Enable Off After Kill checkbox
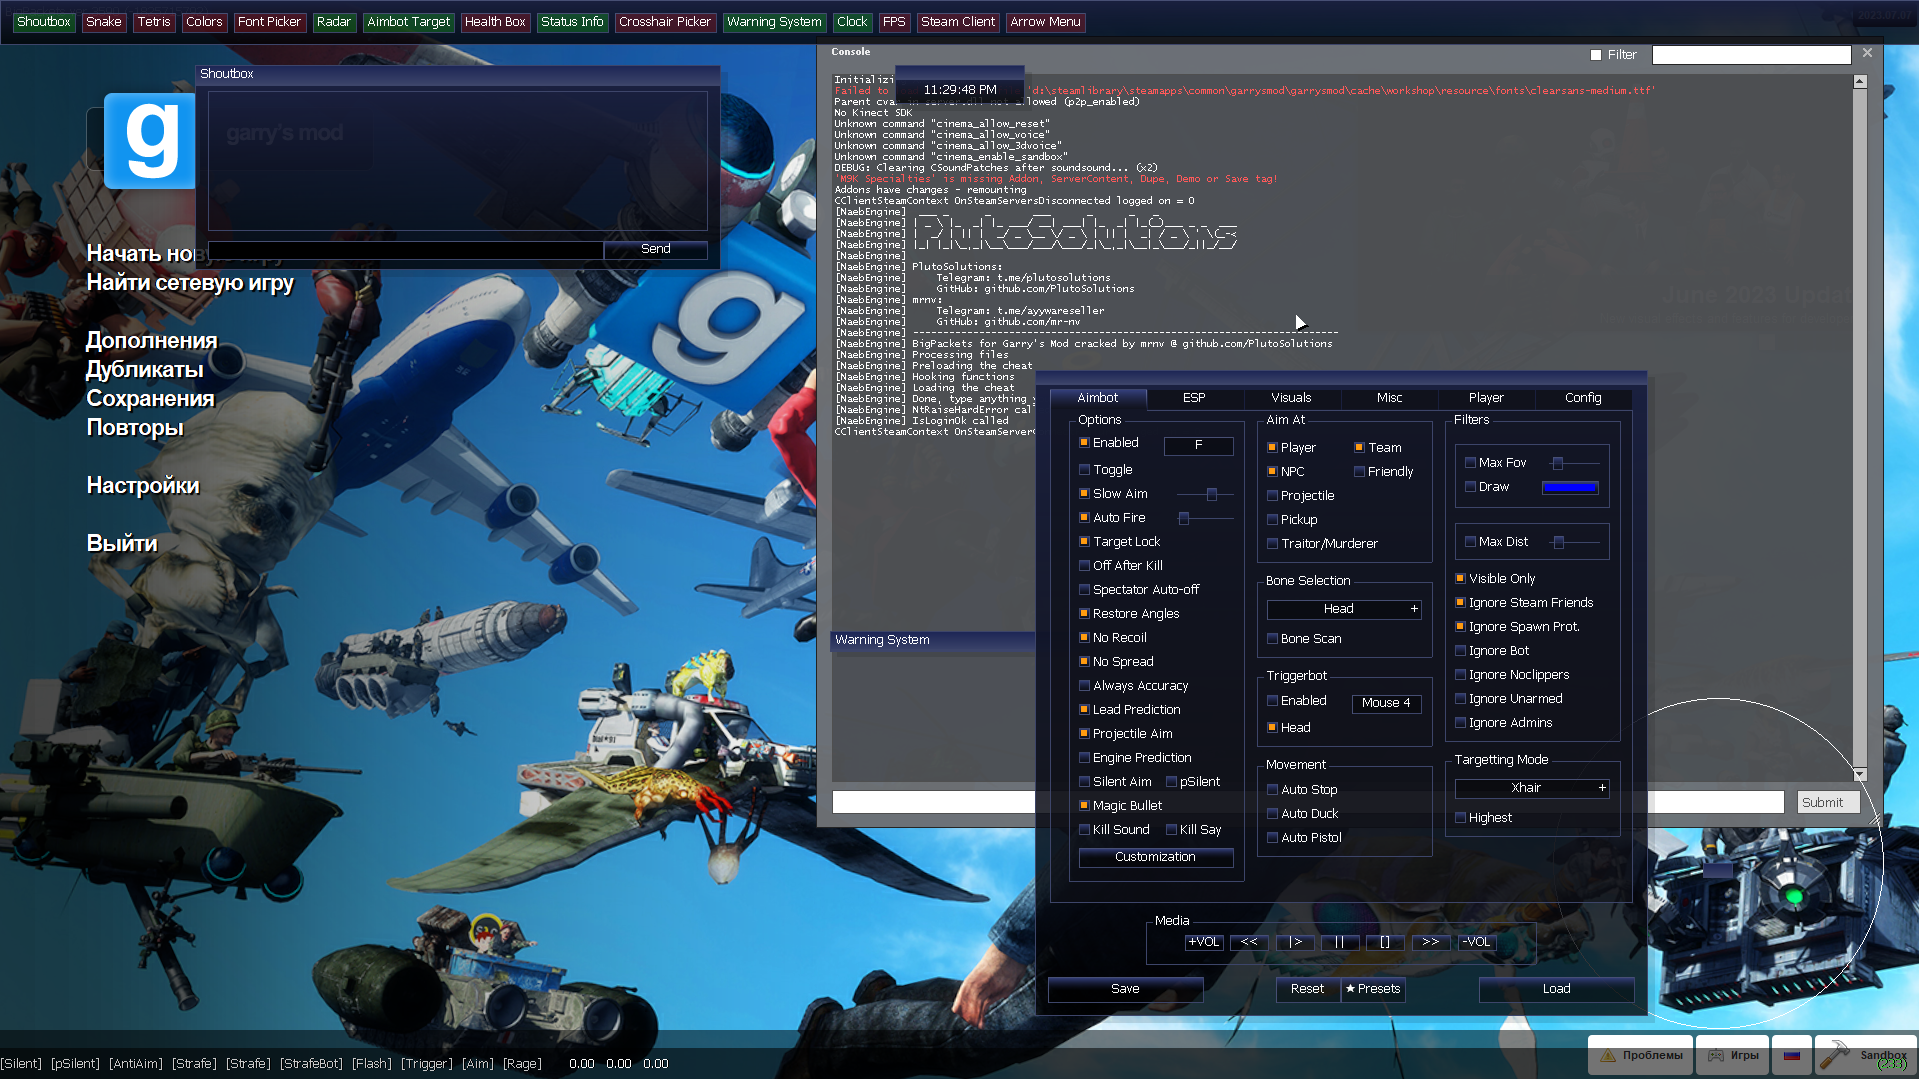 [1084, 565]
